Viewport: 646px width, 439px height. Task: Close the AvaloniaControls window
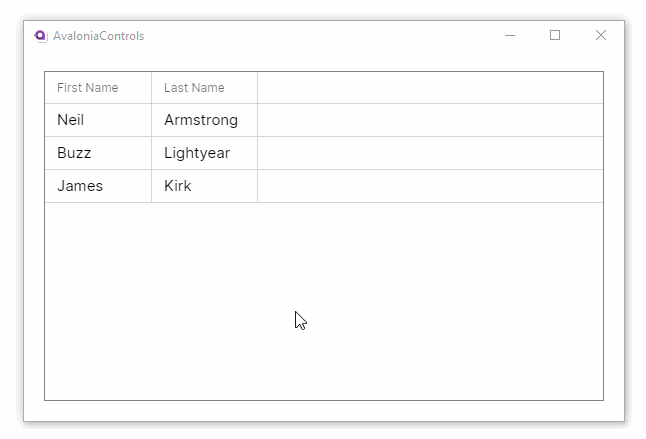pyautogui.click(x=601, y=36)
